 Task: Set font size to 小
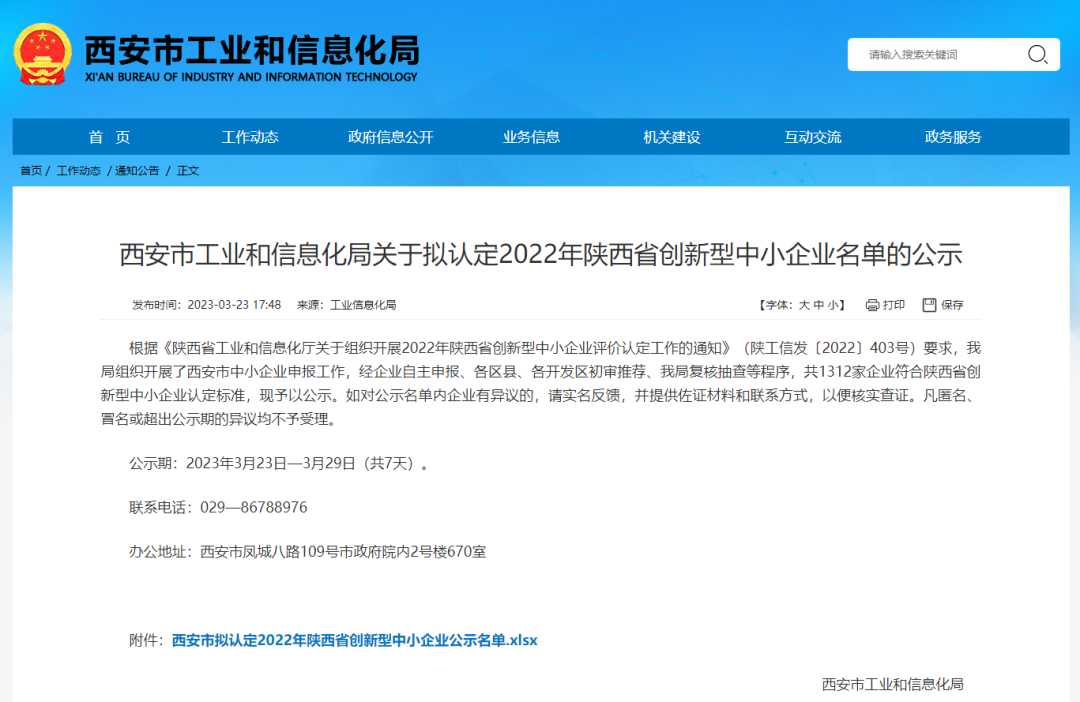point(833,305)
